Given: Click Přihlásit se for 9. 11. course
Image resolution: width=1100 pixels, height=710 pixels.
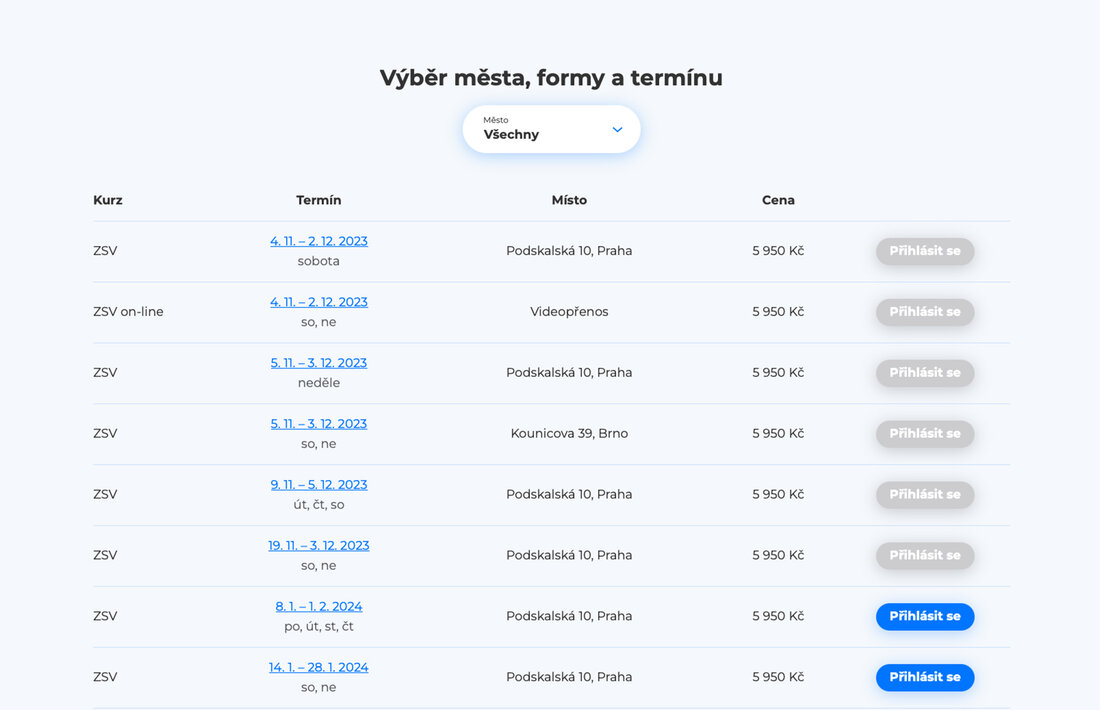Looking at the screenshot, I should [x=925, y=495].
